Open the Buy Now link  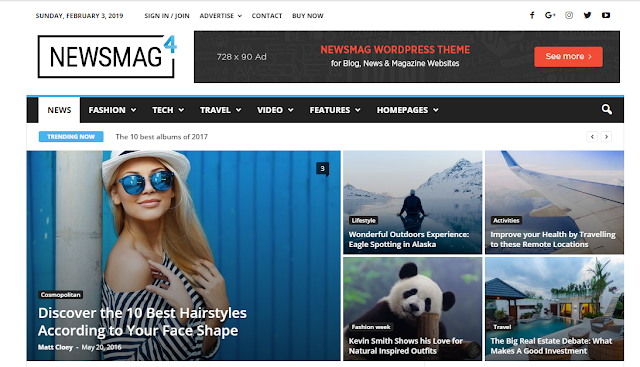click(x=308, y=16)
